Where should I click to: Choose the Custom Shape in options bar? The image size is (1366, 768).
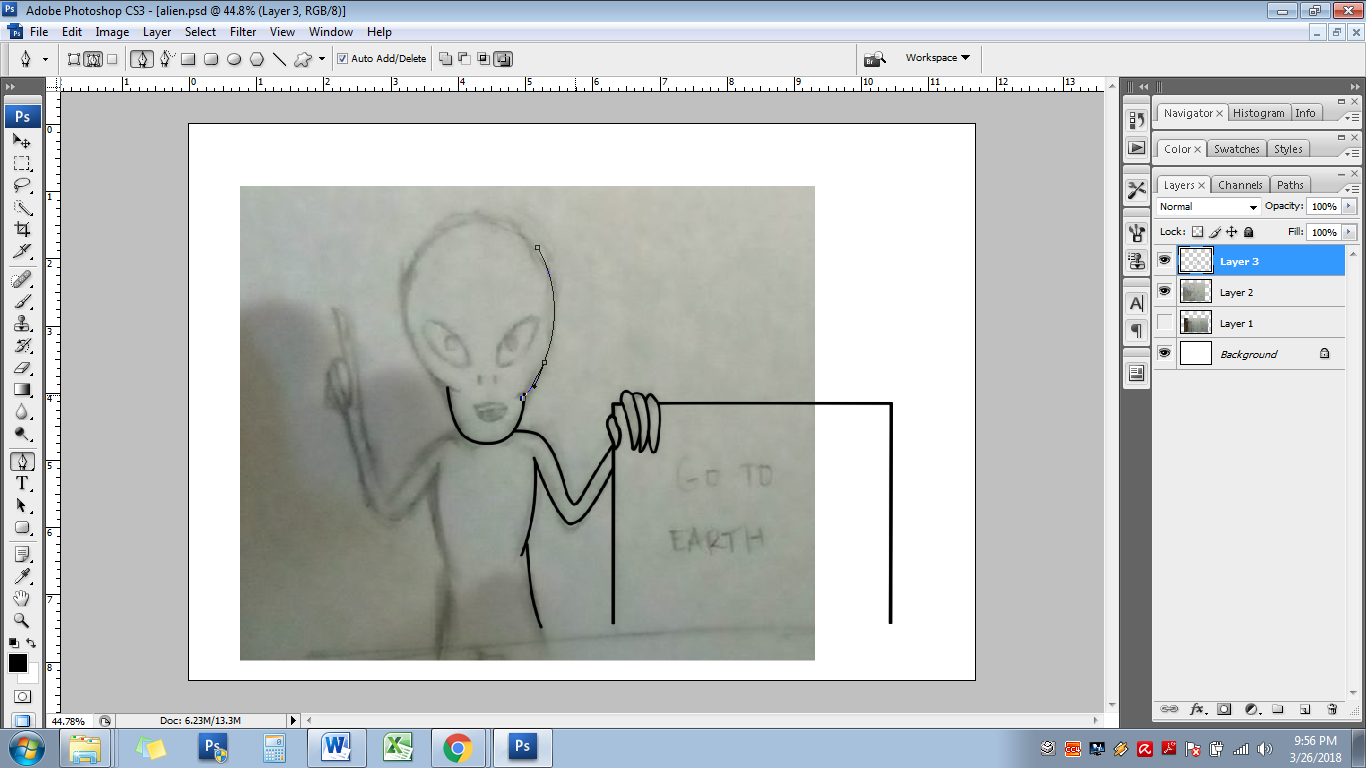(303, 59)
